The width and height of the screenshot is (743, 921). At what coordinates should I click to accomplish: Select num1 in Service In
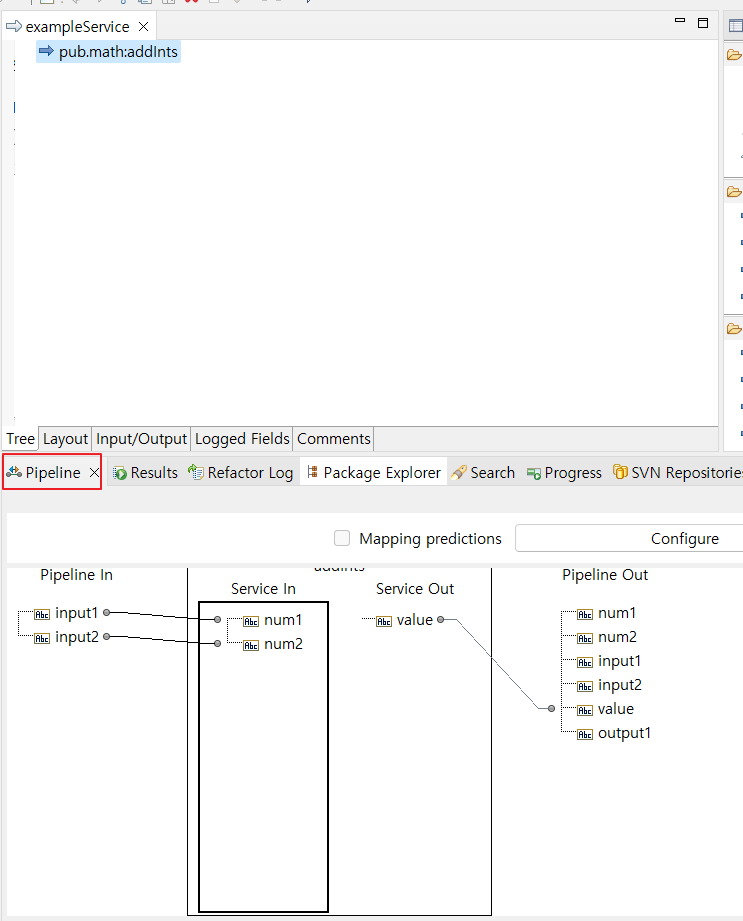[x=283, y=620]
